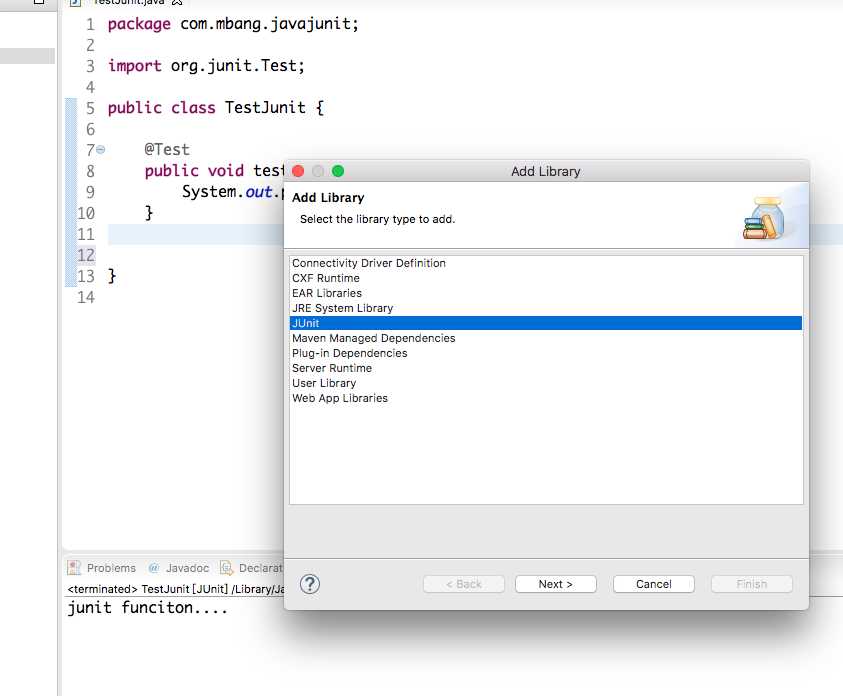The width and height of the screenshot is (843, 696).
Task: Click the @Test annotation in code
Action: 167,149
